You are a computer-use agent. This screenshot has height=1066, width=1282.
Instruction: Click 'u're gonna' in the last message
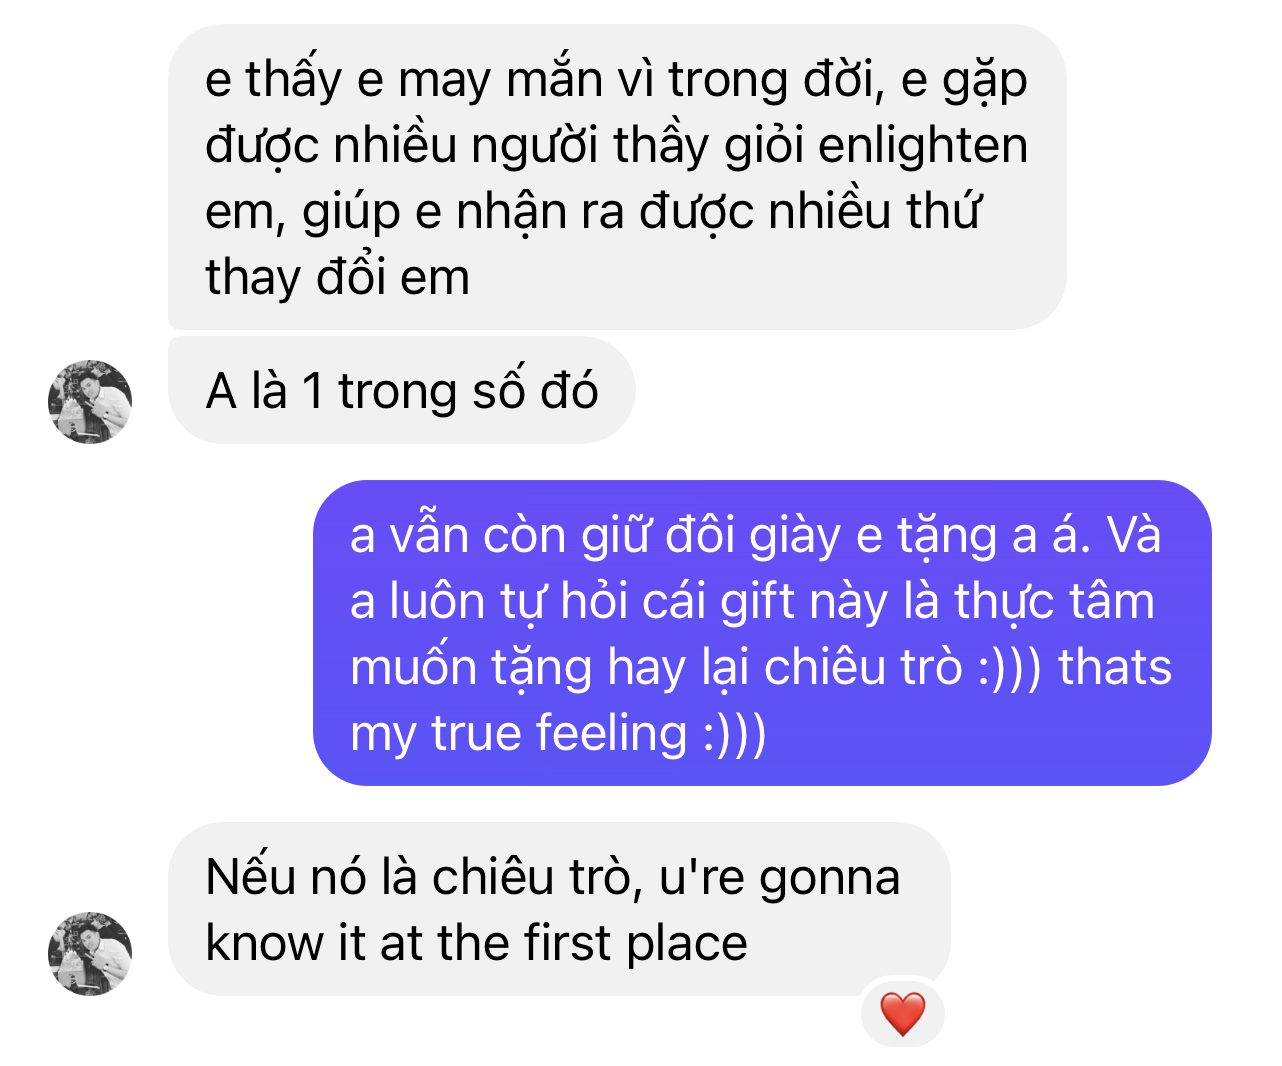pos(779,878)
